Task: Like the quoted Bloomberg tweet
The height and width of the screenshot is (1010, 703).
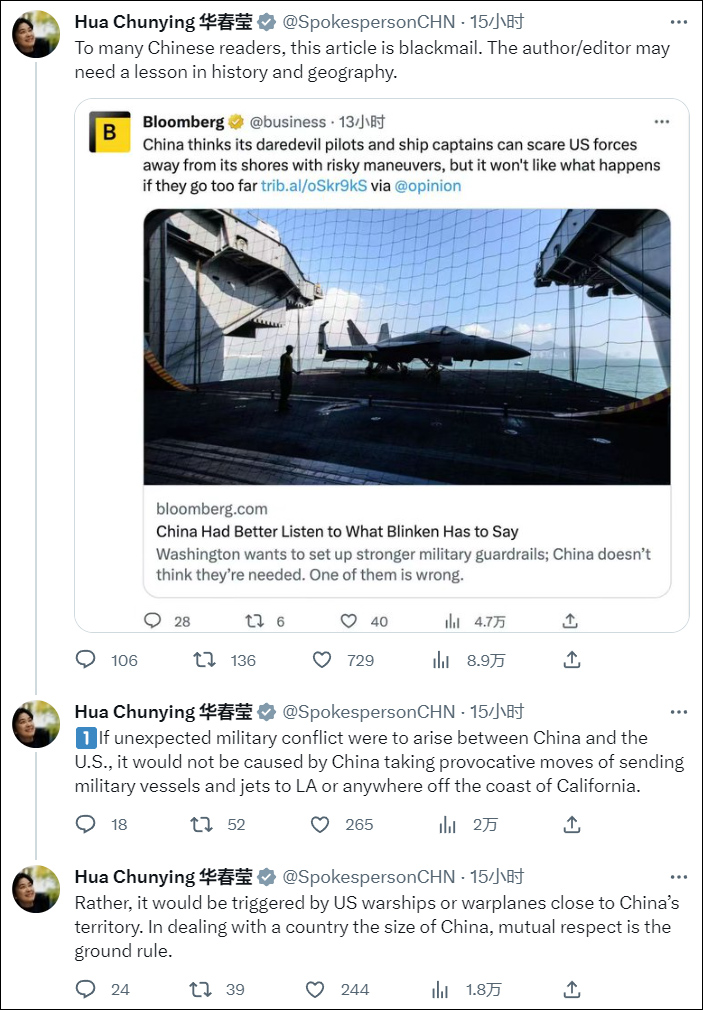Action: click(348, 621)
